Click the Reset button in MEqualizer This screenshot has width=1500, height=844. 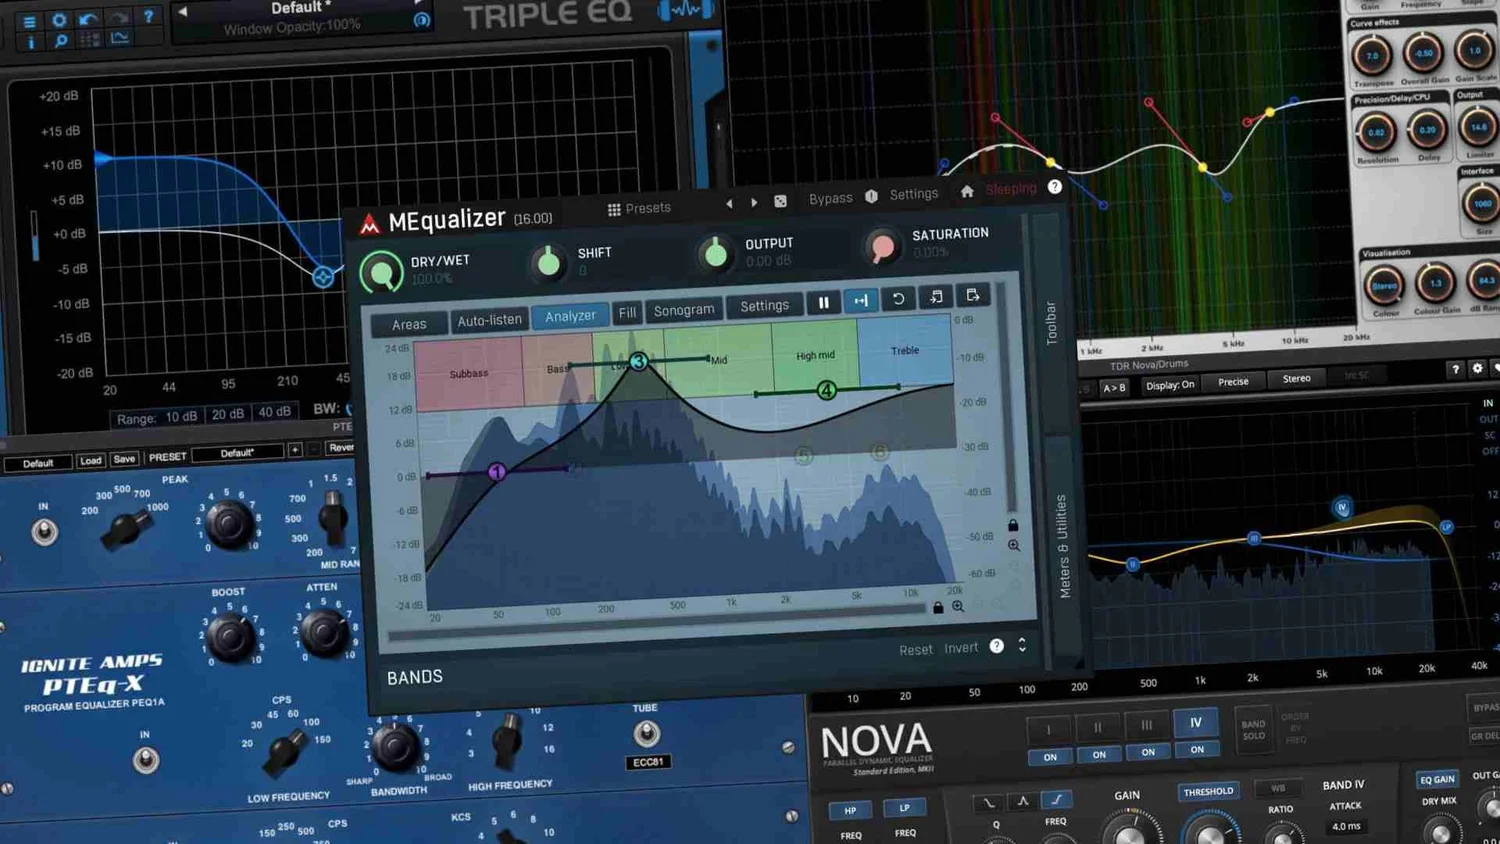916,649
